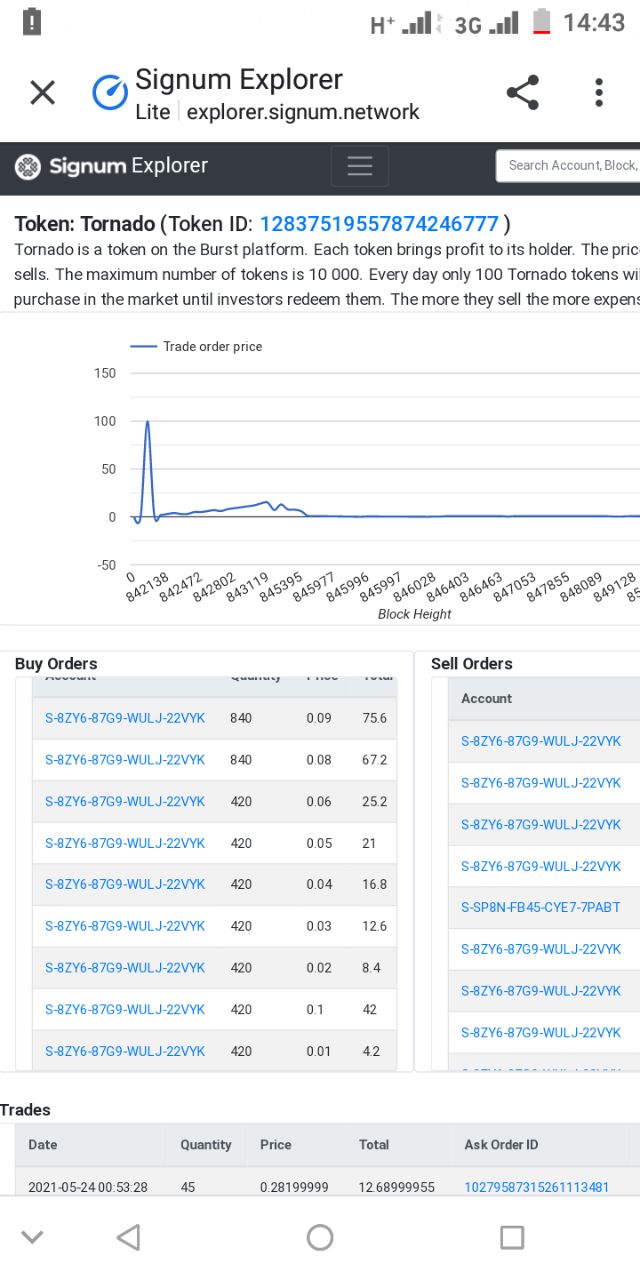The image size is (640, 1280).
Task: Select the Trades heading
Action: [x=25, y=1110]
